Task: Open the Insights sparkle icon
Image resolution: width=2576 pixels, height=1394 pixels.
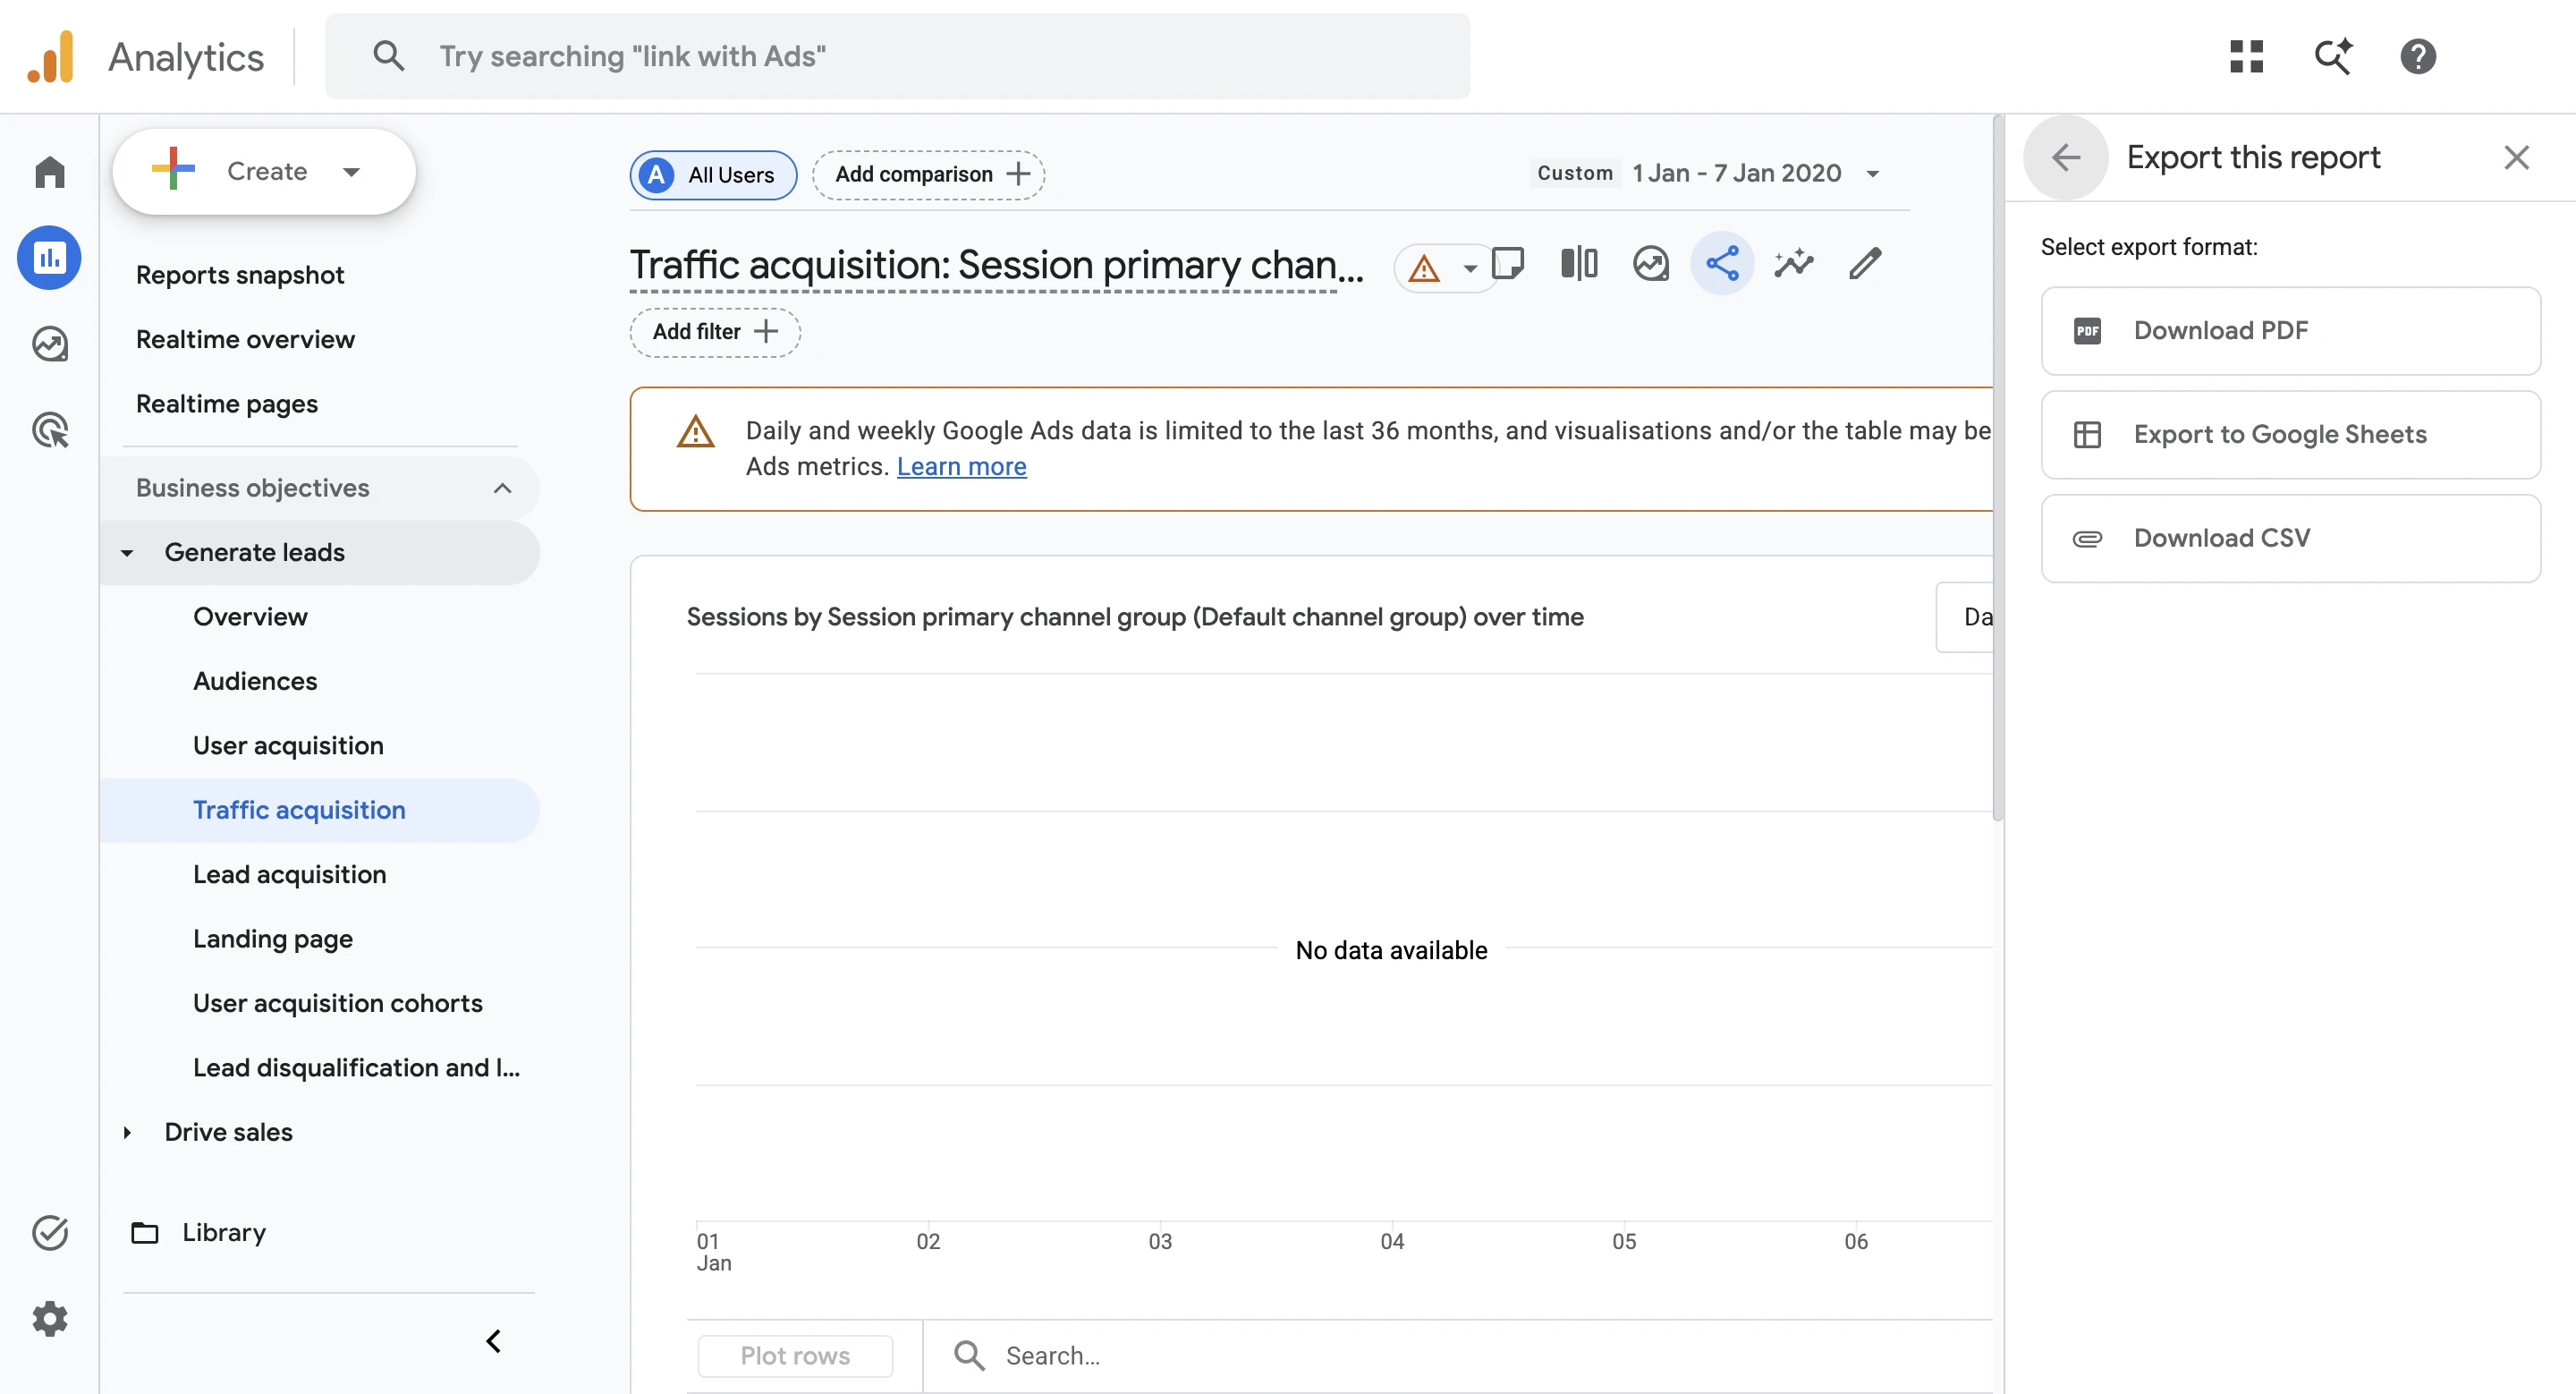Action: [1794, 264]
